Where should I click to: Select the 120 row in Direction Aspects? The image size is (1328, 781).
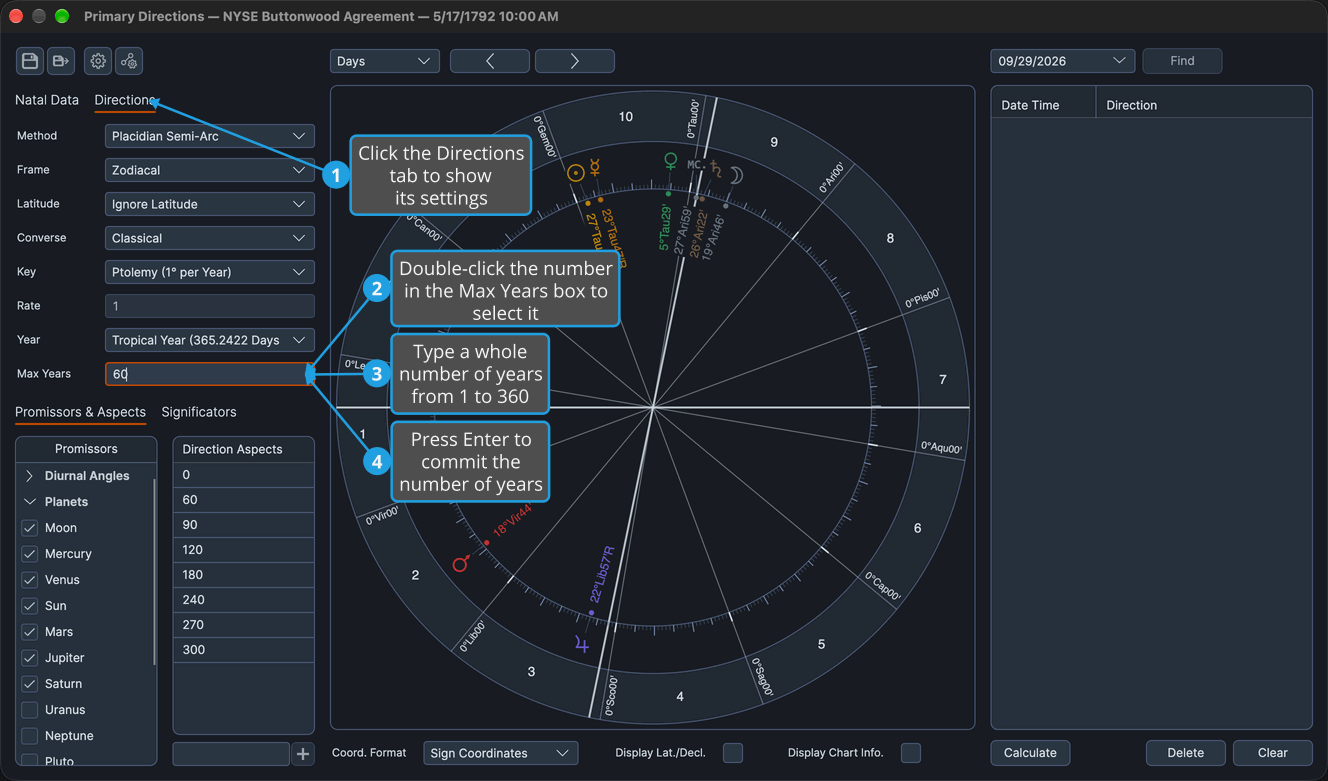click(x=244, y=550)
